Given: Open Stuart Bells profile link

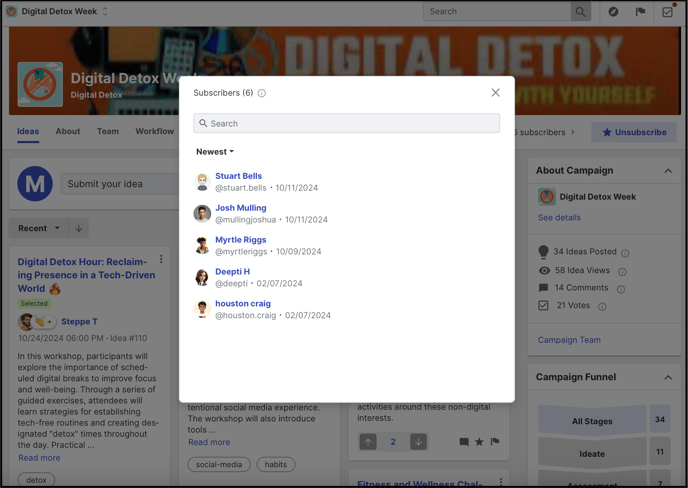Looking at the screenshot, I should (238, 176).
